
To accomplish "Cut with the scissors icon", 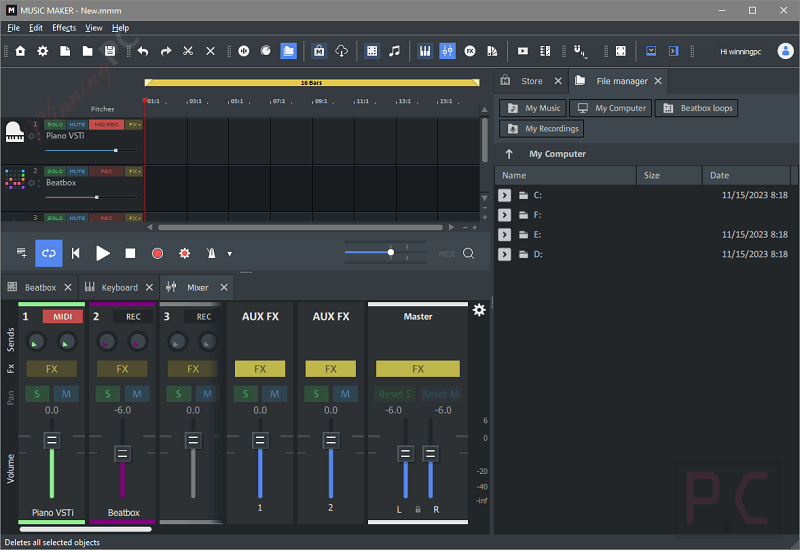I will tap(188, 51).
